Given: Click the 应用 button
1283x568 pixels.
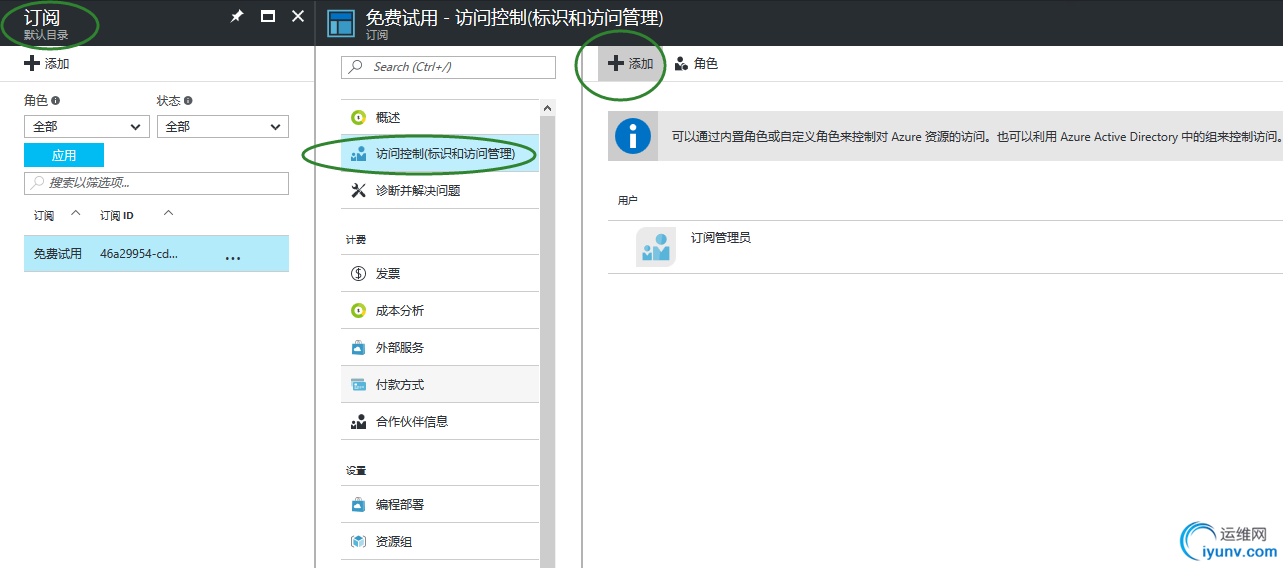Looking at the screenshot, I should 64,156.
